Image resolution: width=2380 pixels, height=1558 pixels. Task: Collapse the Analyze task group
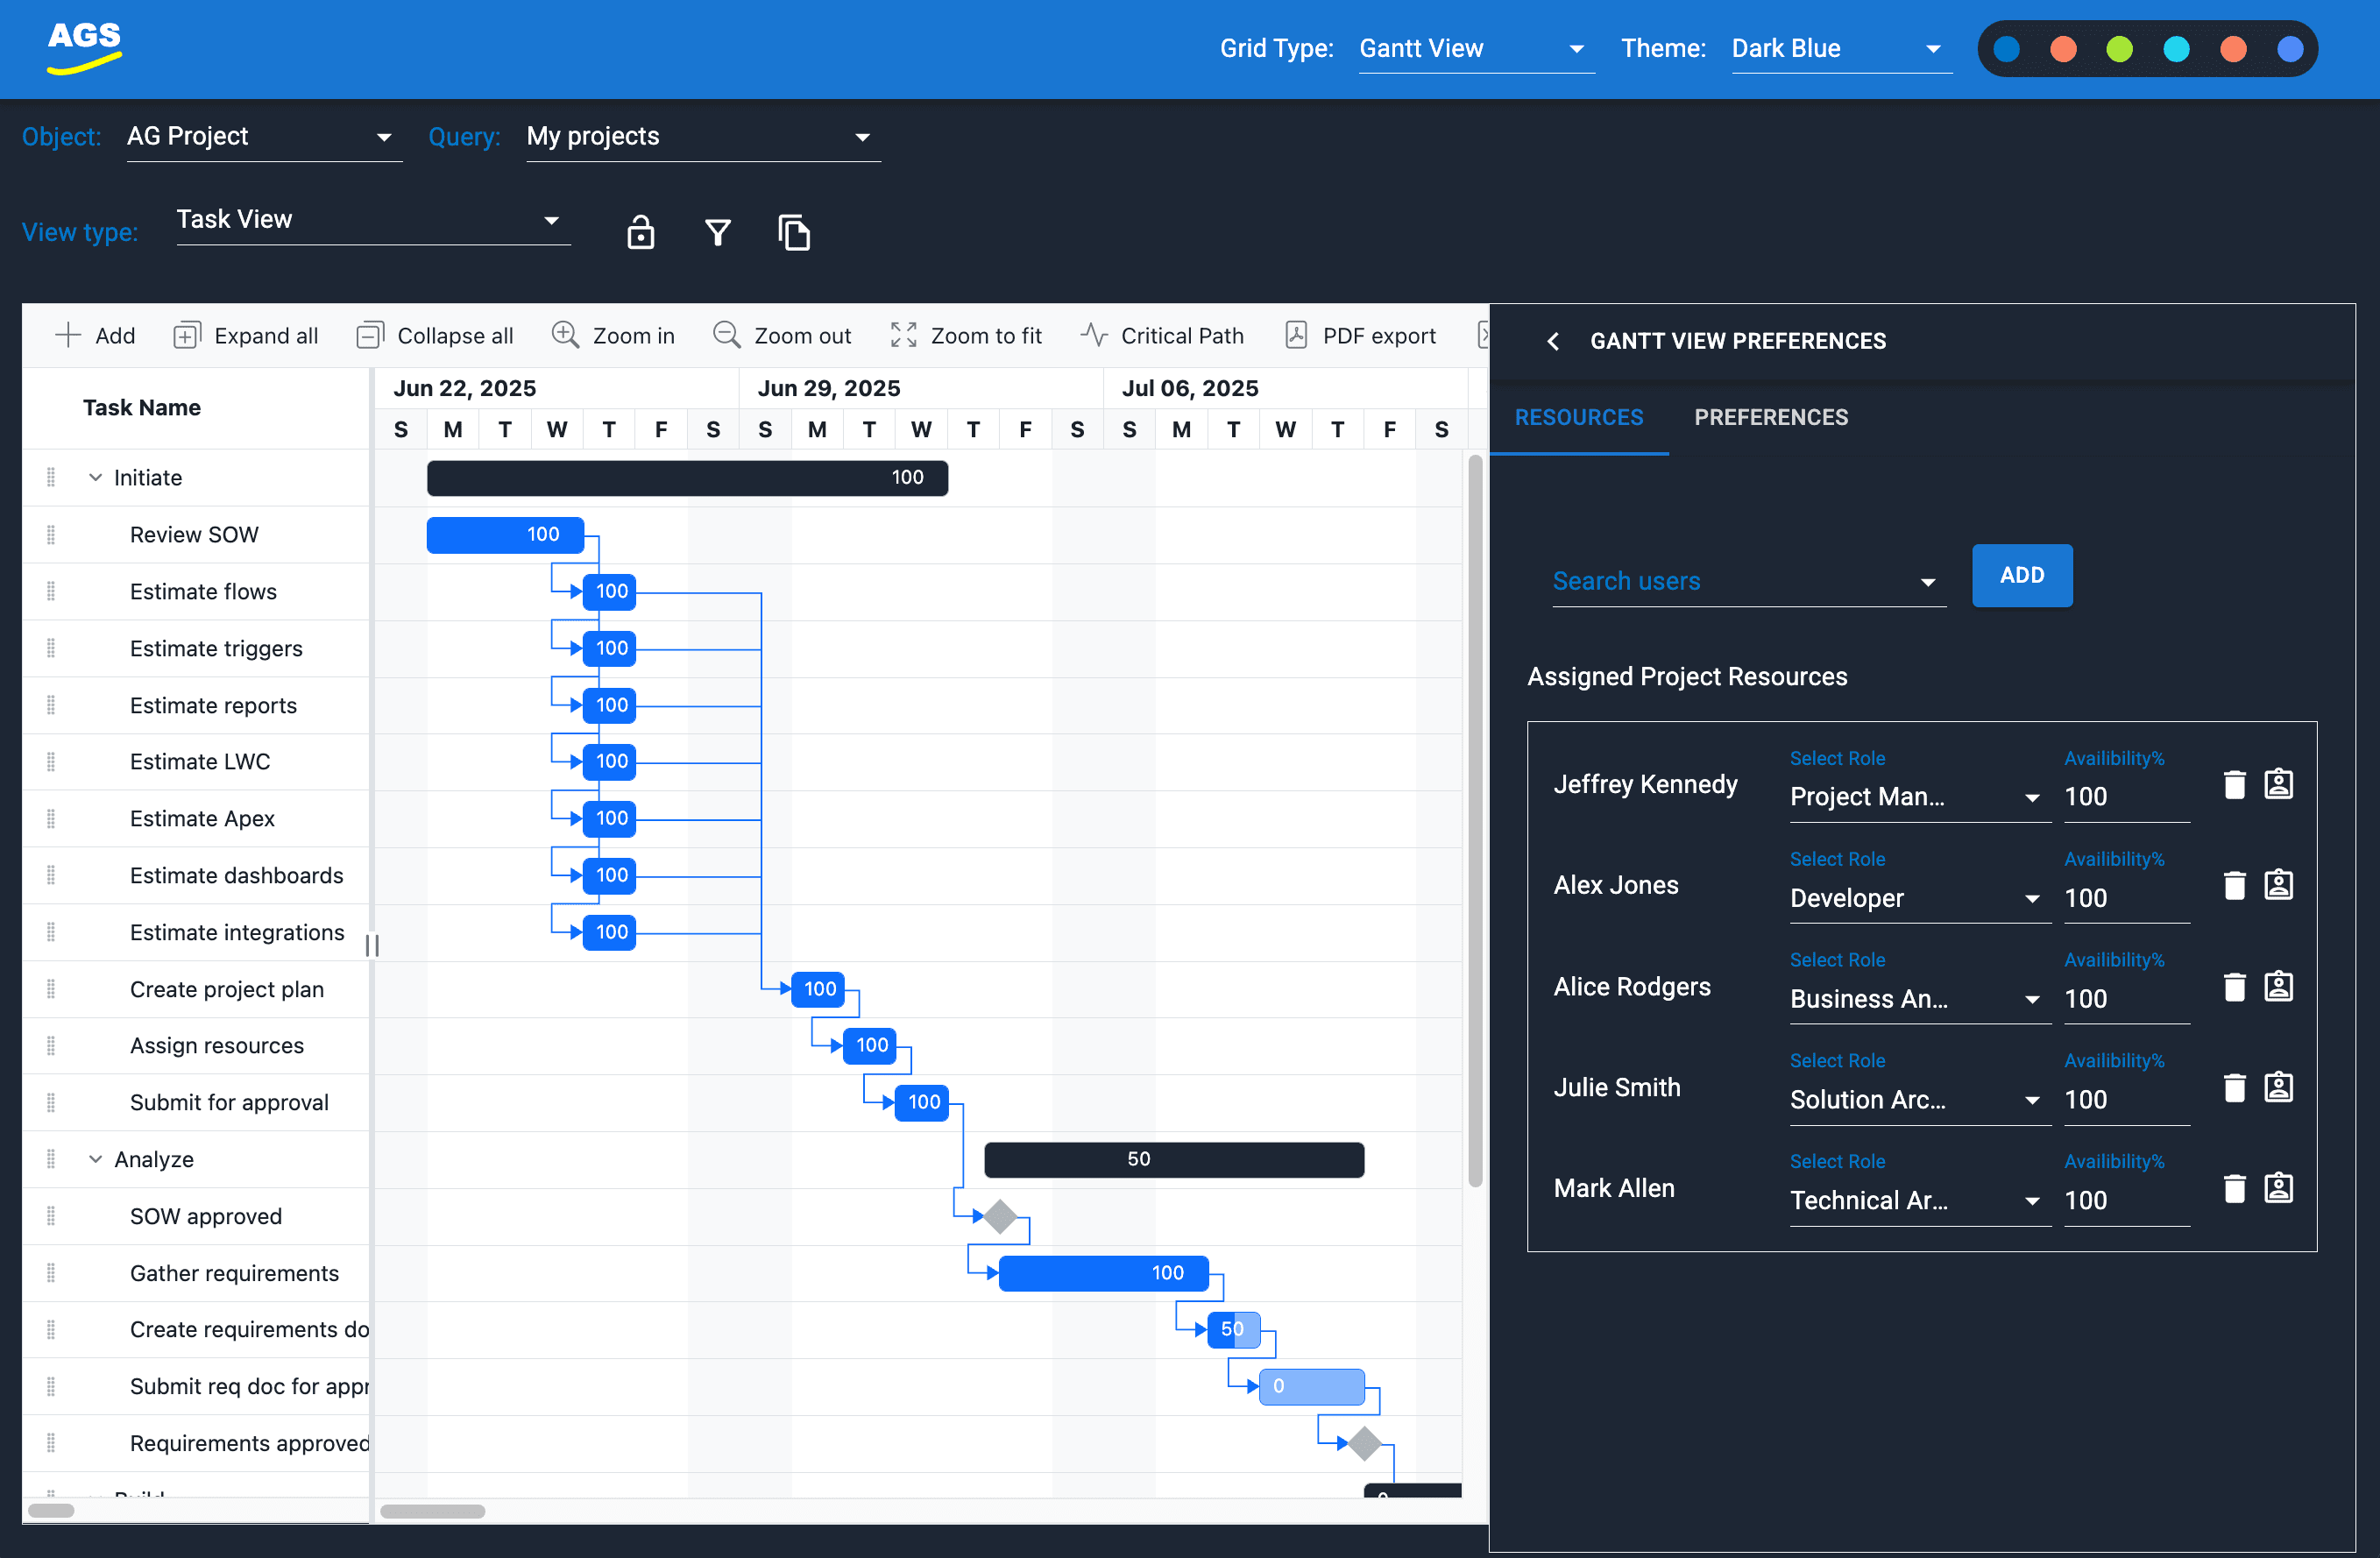coord(95,1159)
